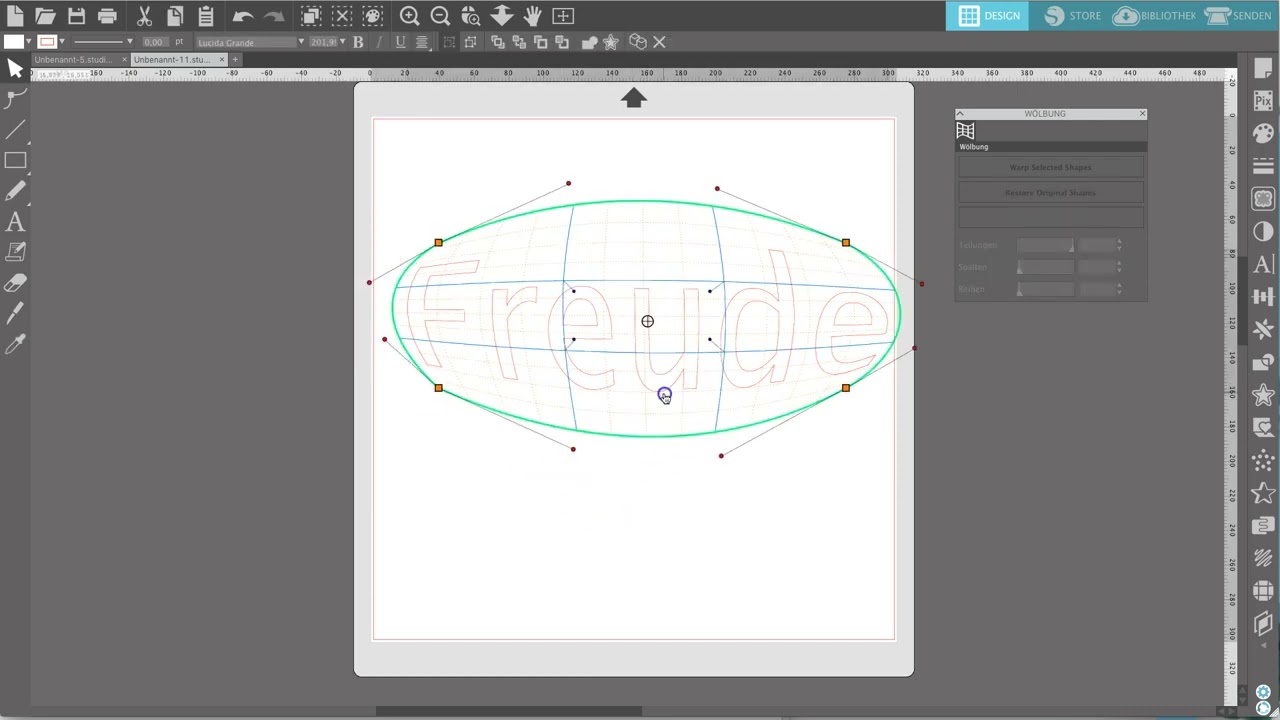Open the line color dropdown arrow
This screenshot has width=1280, height=720.
62,42
